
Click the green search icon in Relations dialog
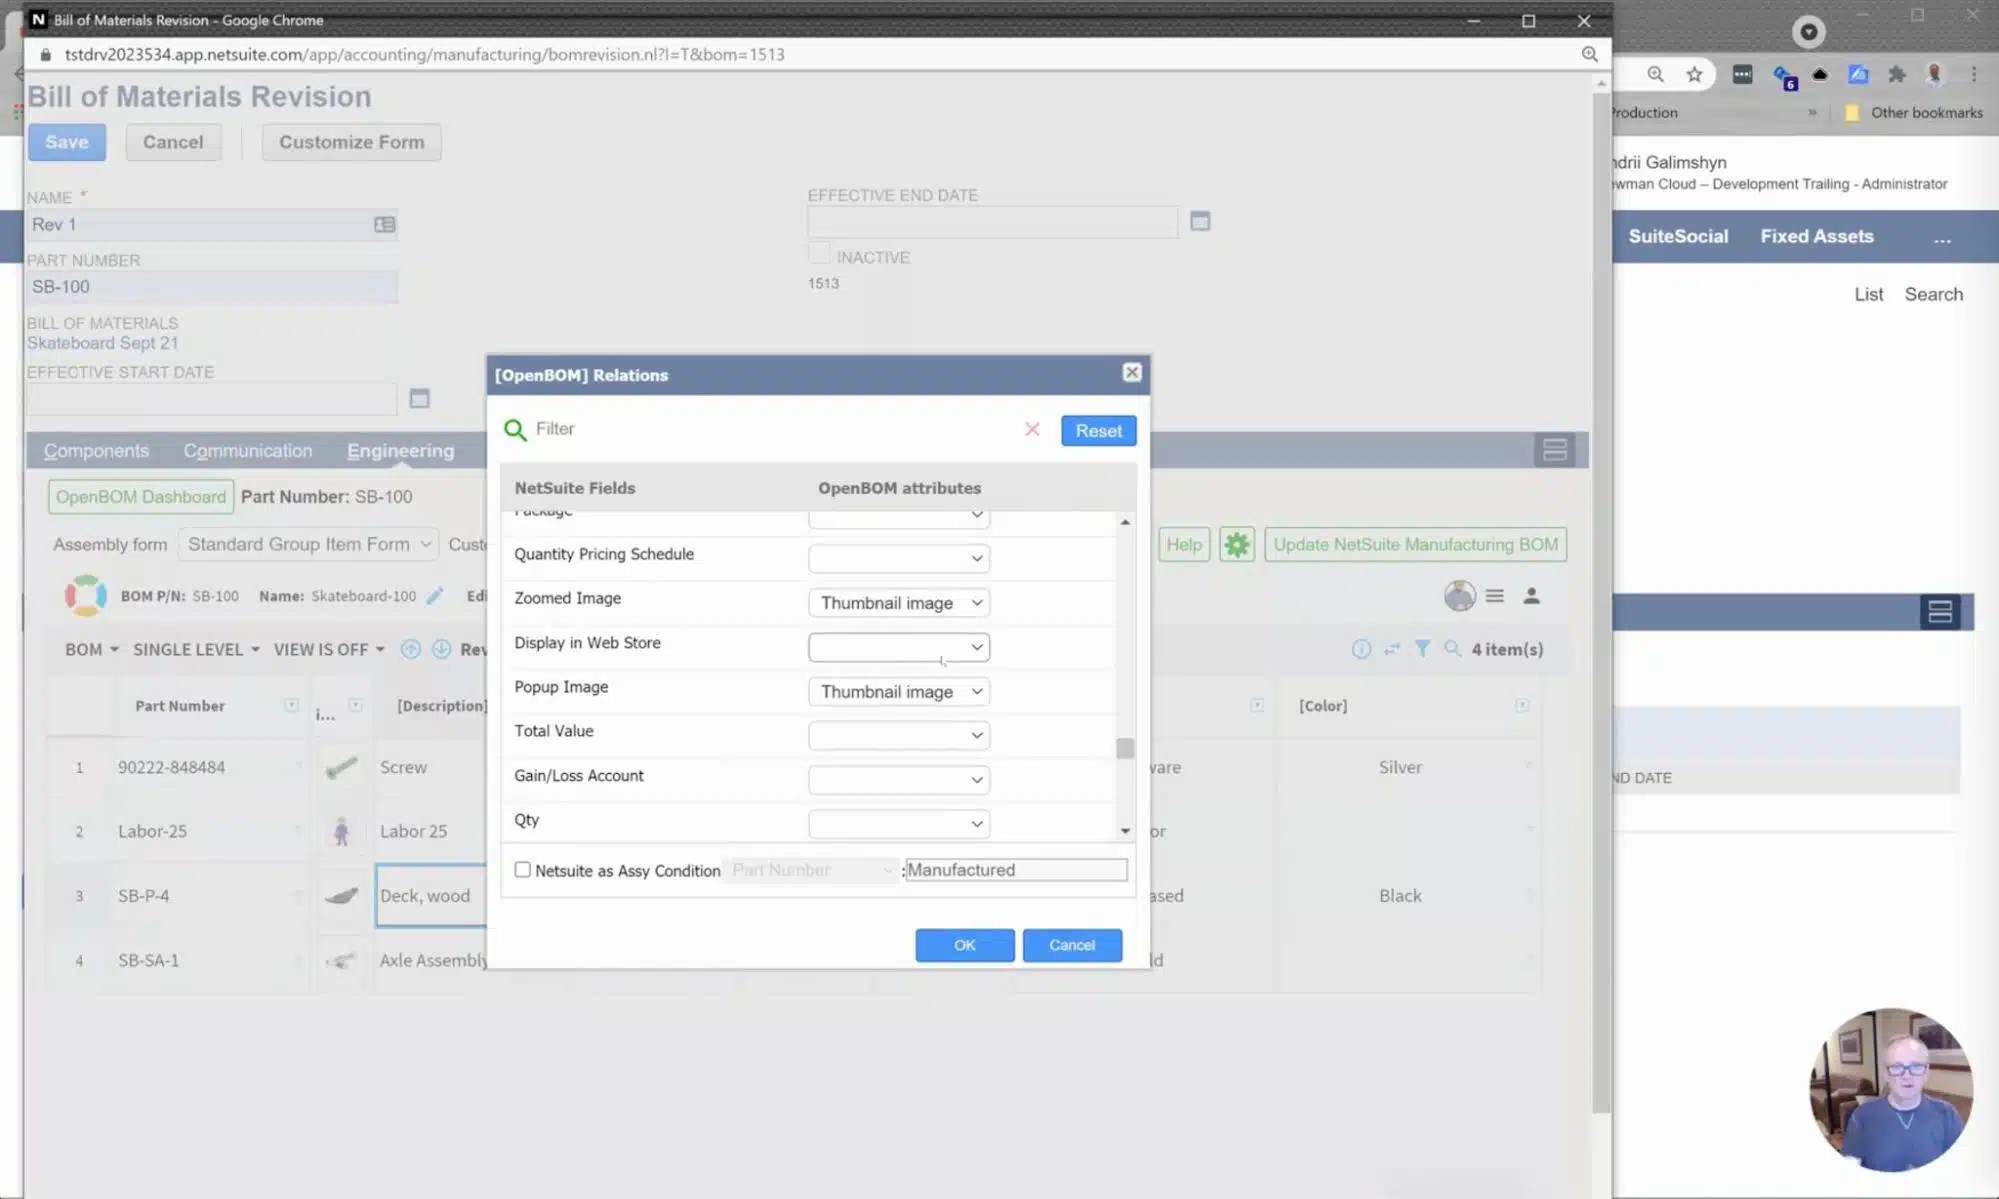pyautogui.click(x=515, y=430)
